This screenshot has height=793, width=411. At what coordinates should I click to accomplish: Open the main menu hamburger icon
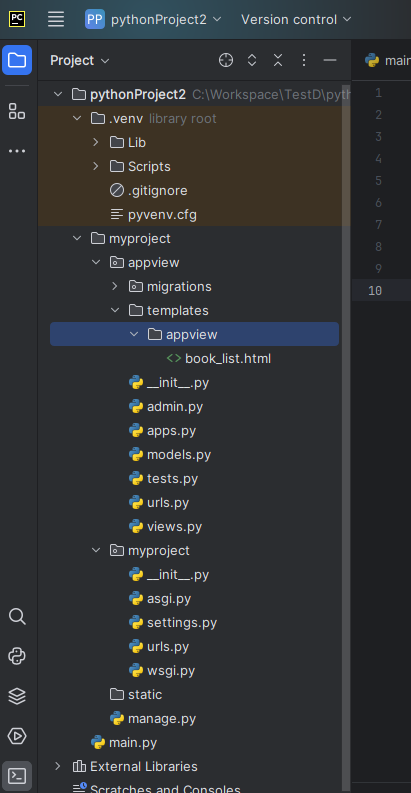56,19
